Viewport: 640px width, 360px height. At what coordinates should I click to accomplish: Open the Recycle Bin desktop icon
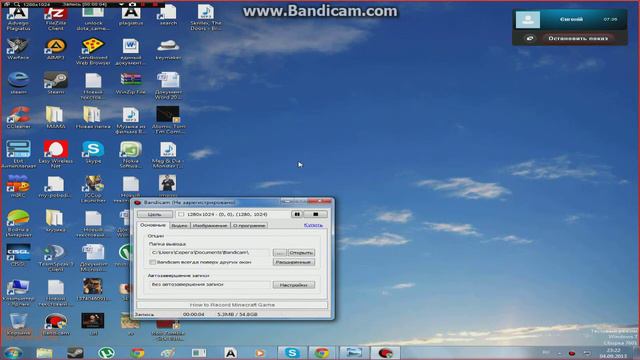18,324
